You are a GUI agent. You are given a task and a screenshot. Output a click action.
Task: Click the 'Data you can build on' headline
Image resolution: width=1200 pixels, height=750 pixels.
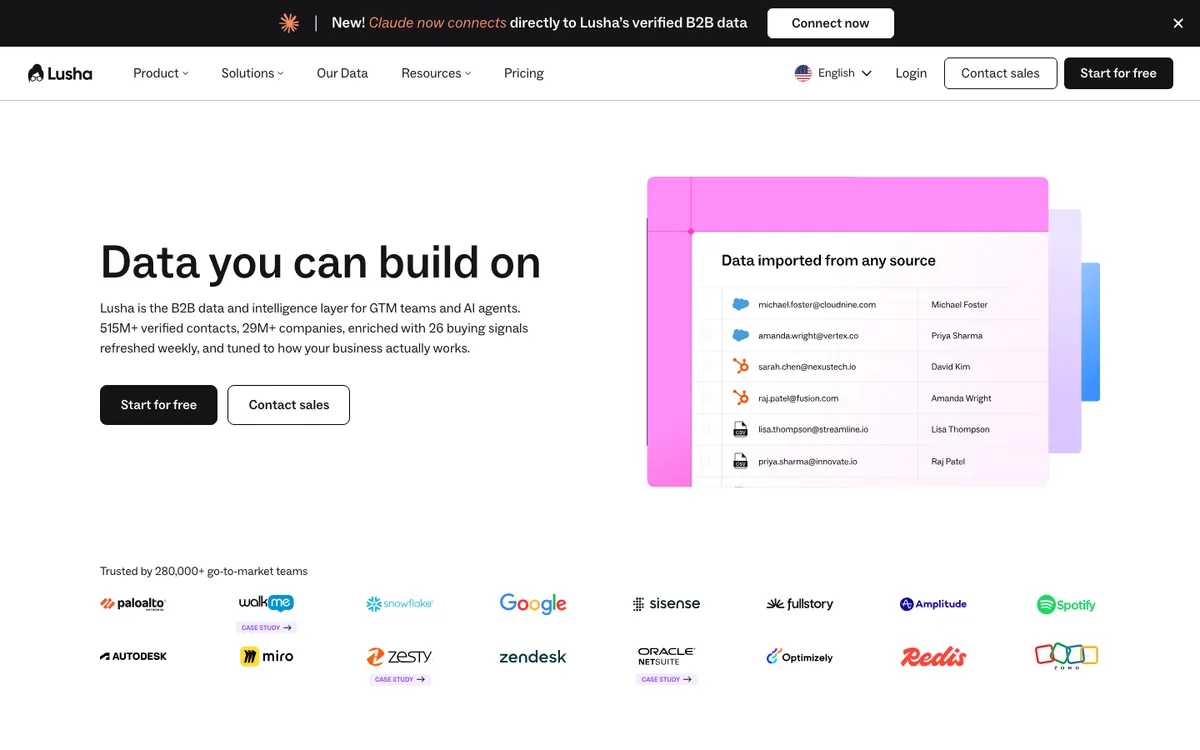pos(320,262)
